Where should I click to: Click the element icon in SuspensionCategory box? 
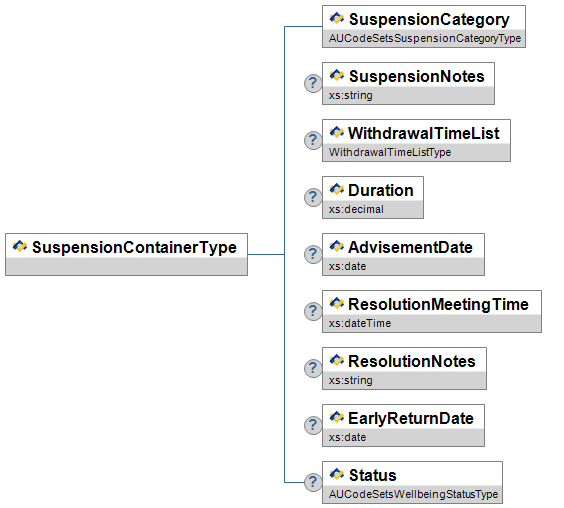[337, 18]
